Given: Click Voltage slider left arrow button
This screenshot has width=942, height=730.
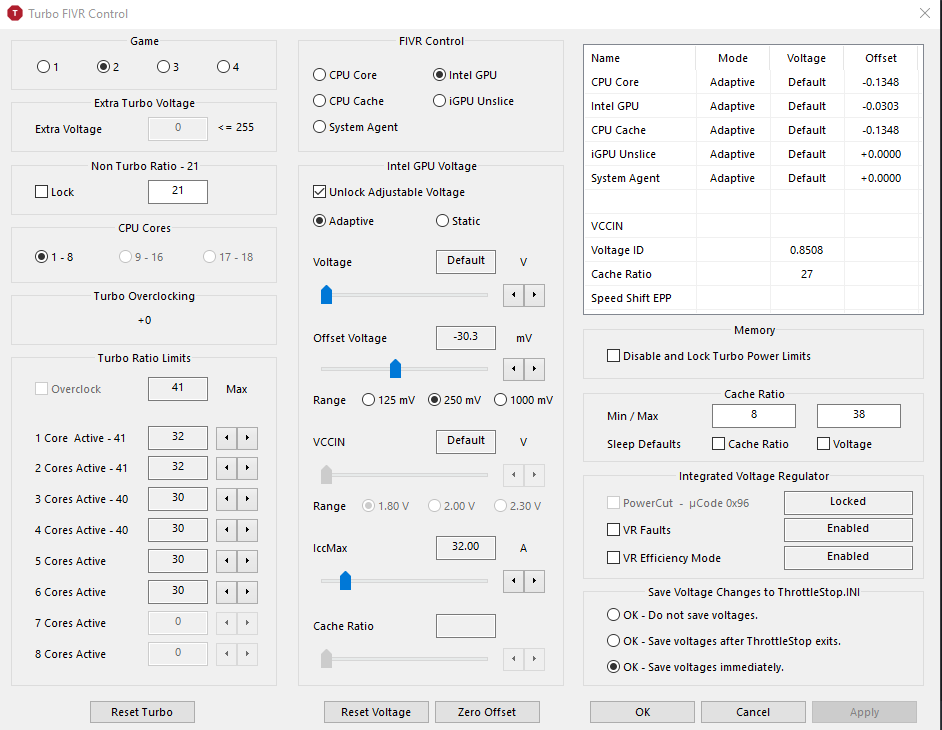Looking at the screenshot, I should point(514,295).
